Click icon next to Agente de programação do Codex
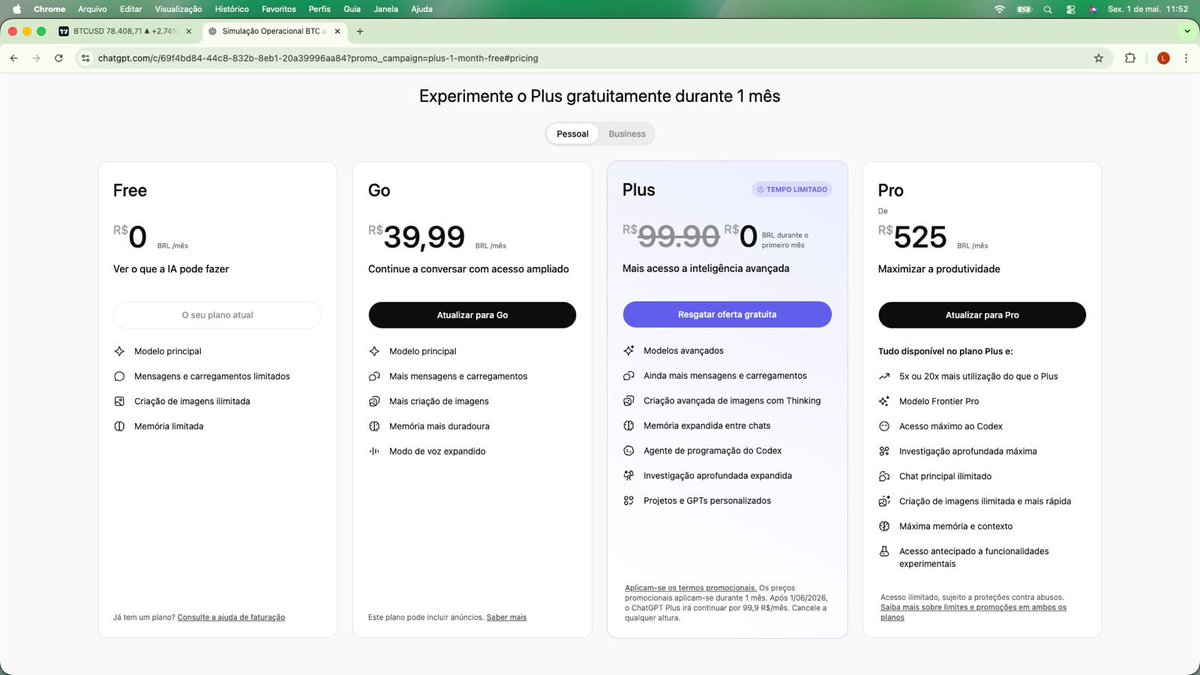This screenshot has height=675, width=1200. [x=629, y=451]
